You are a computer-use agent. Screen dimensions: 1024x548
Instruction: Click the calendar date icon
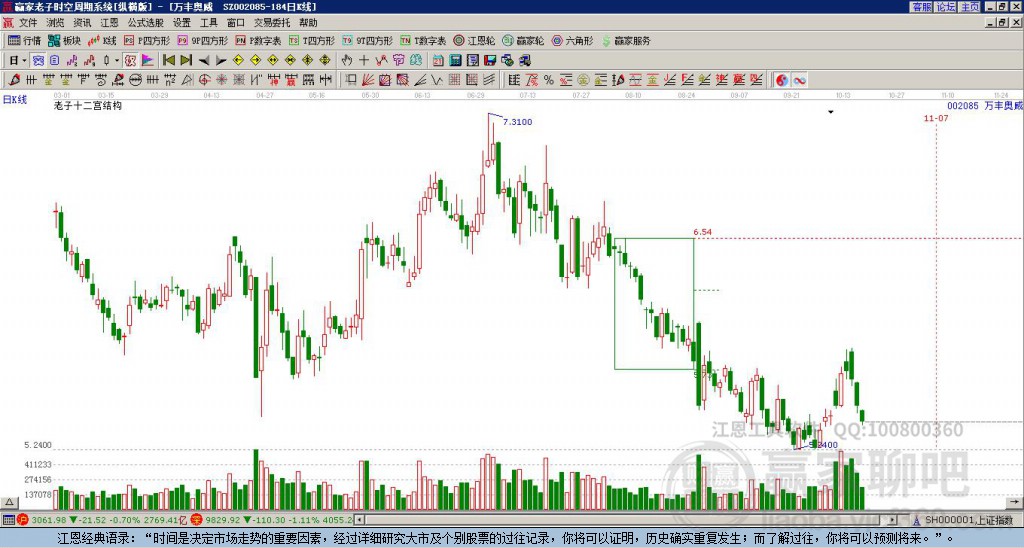pyautogui.click(x=438, y=60)
